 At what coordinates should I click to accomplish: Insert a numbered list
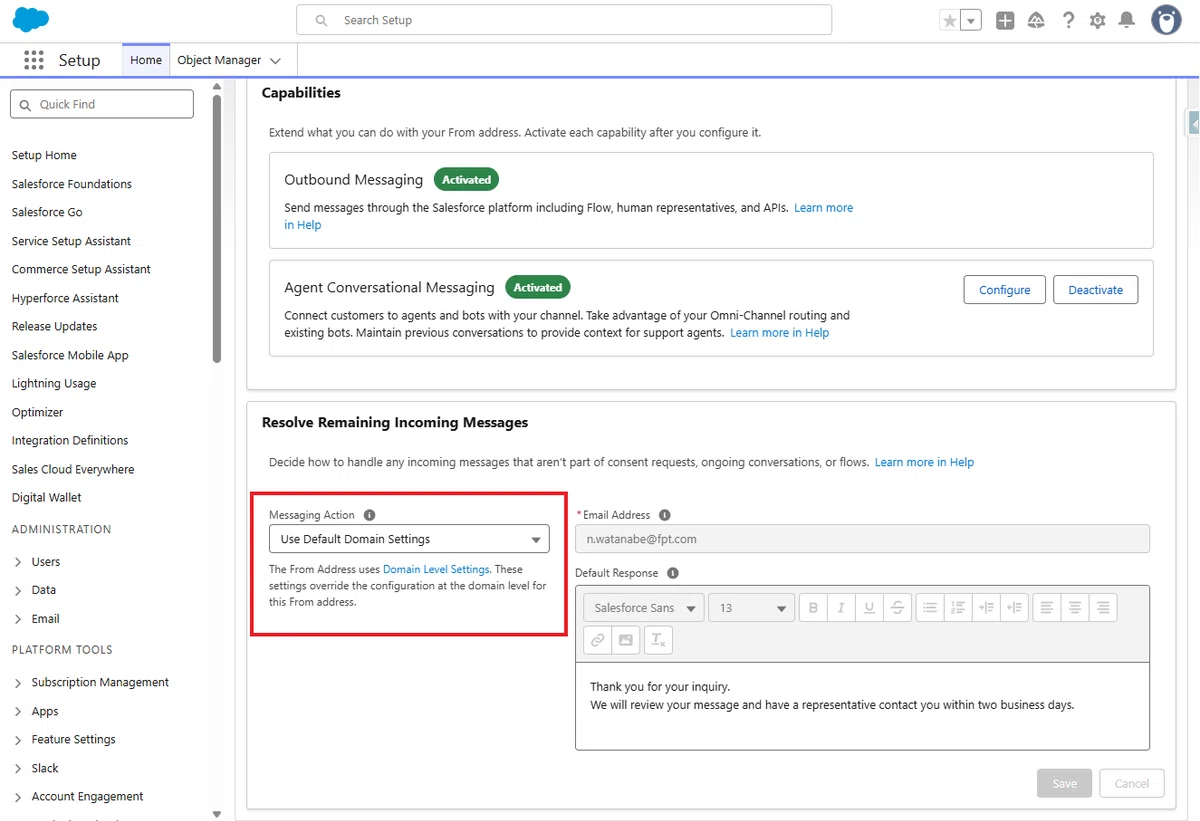[958, 608]
